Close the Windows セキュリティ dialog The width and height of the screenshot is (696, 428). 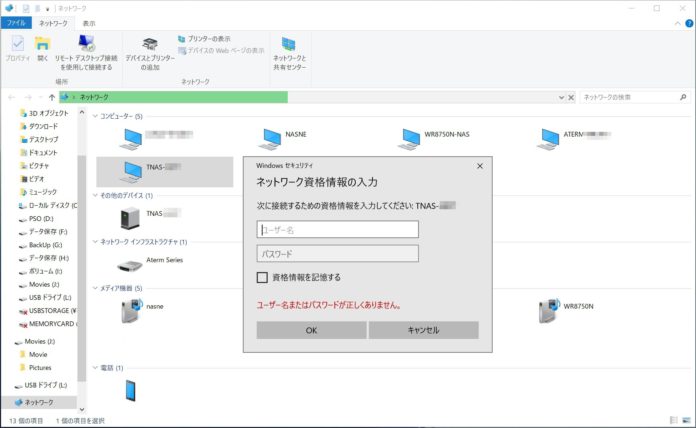[480, 166]
